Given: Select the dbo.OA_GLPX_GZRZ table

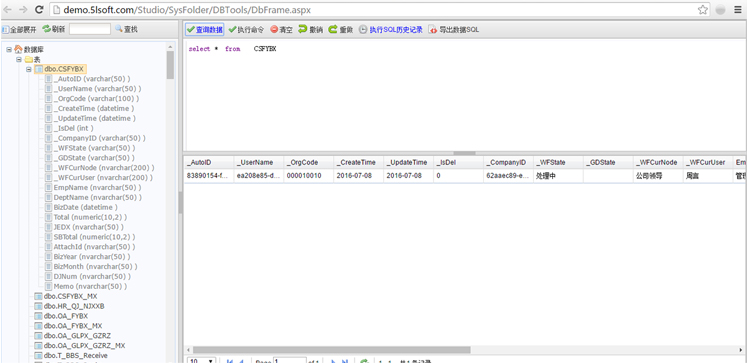Looking at the screenshot, I should (x=77, y=336).
